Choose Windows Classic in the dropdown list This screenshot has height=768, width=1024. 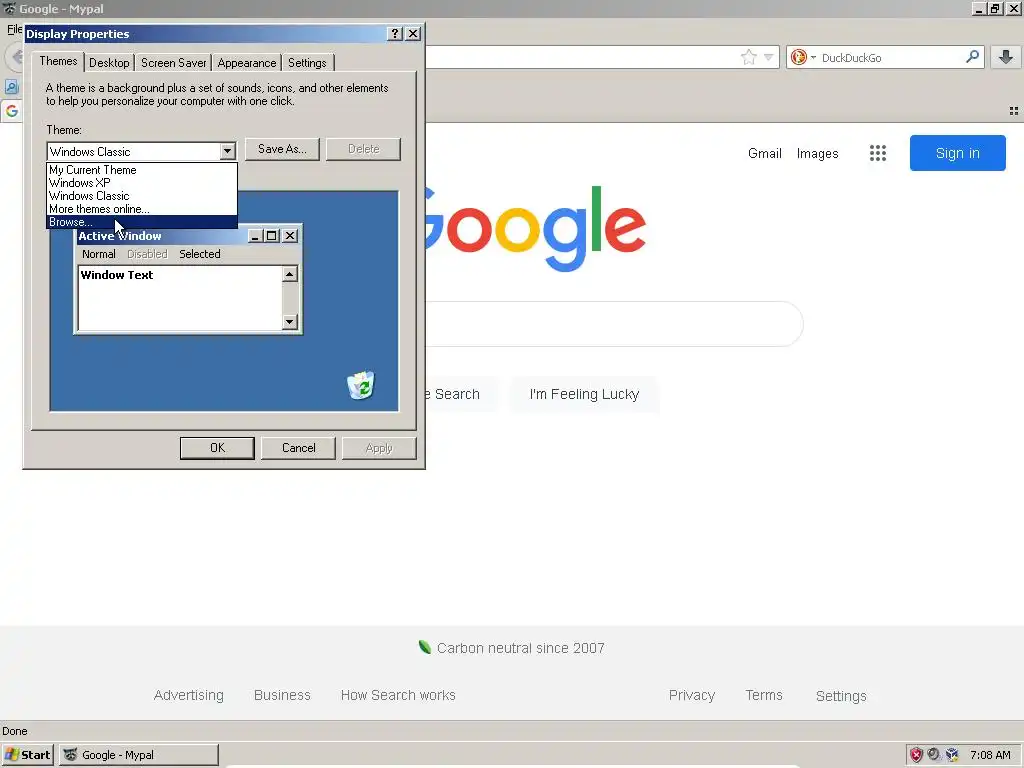pos(142,196)
